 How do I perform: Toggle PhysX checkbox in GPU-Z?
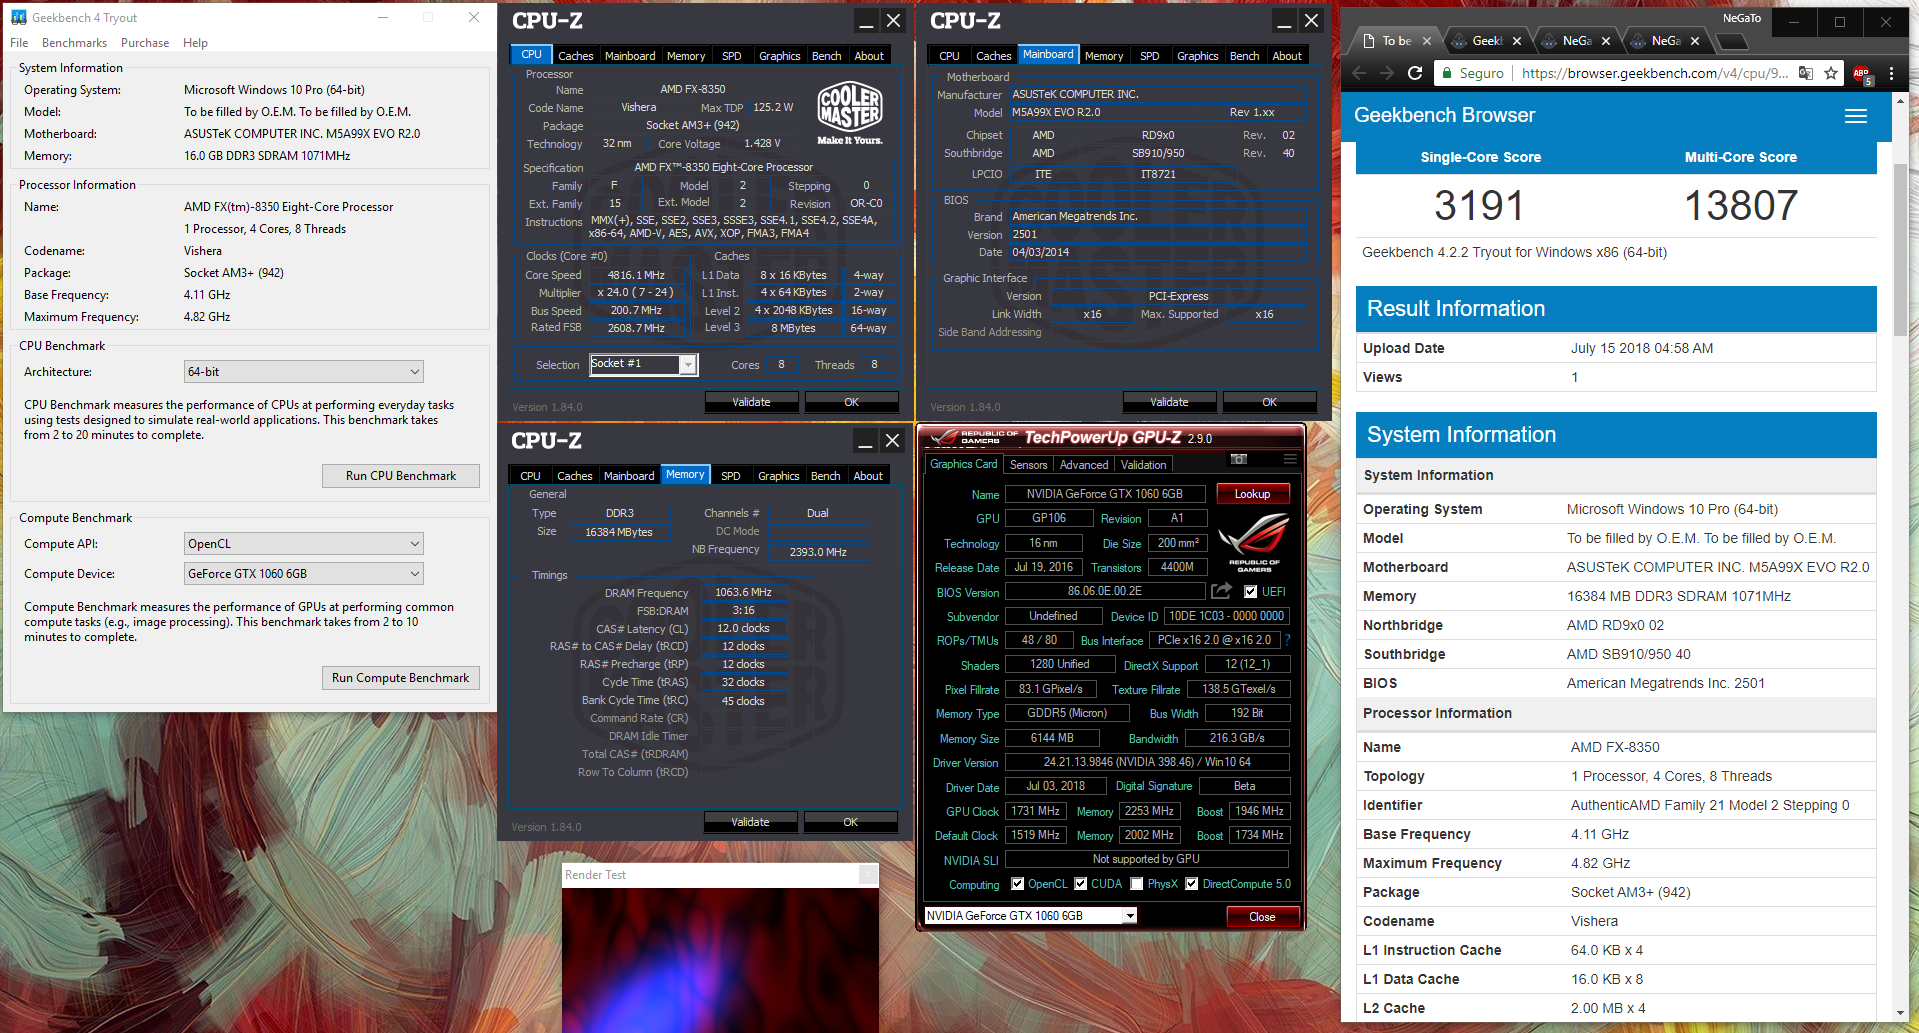(1136, 884)
